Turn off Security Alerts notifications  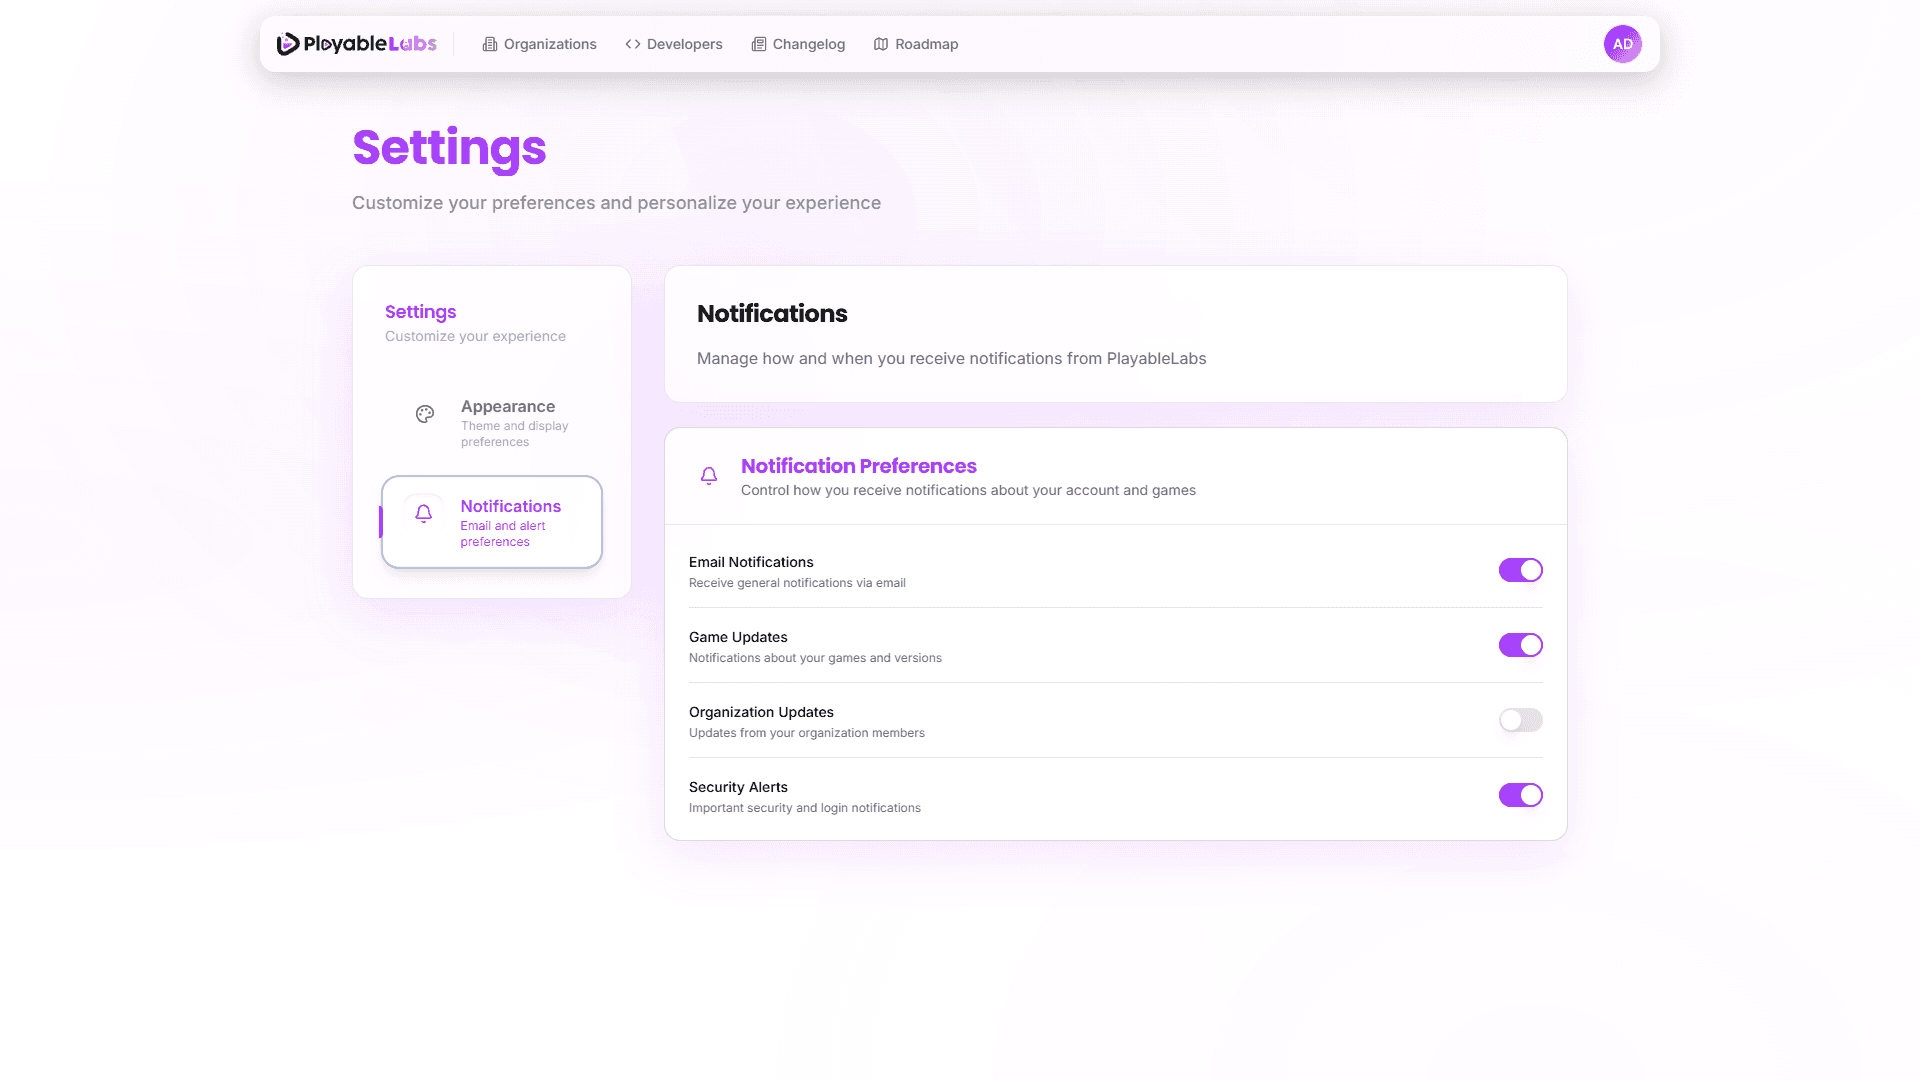click(x=1520, y=795)
